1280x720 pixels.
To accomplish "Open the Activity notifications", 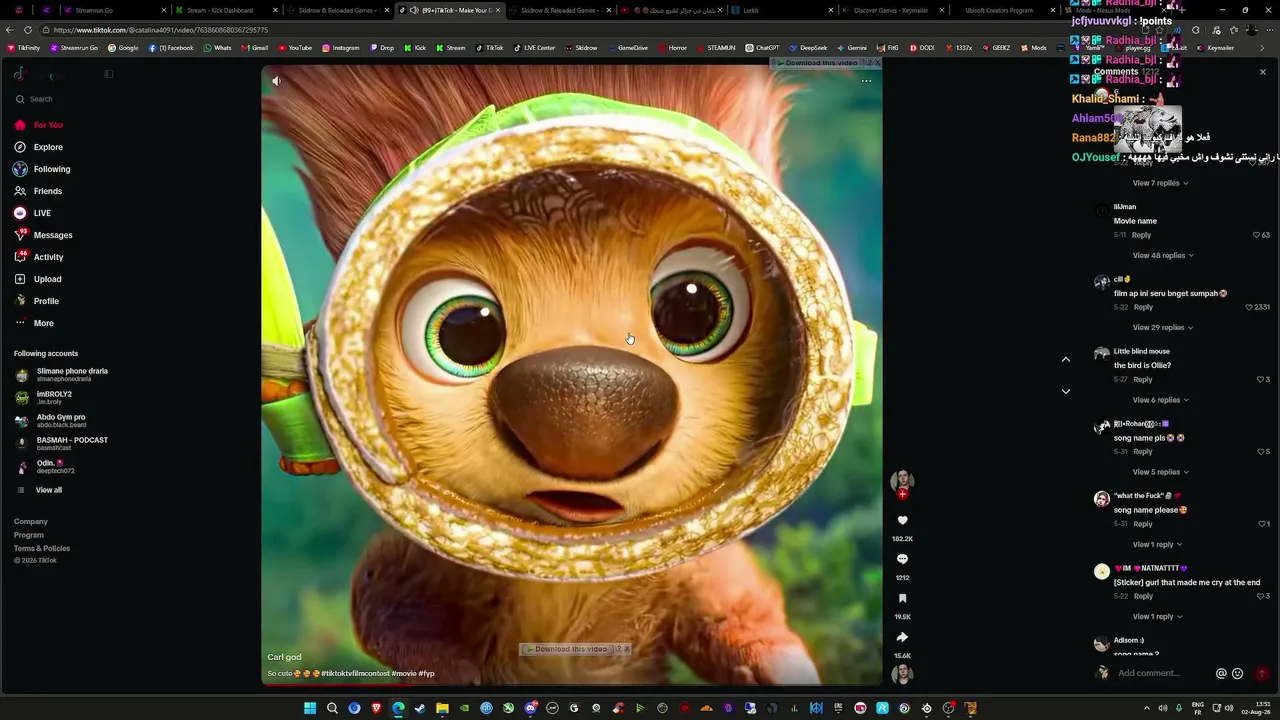I will pyautogui.click(x=38, y=257).
